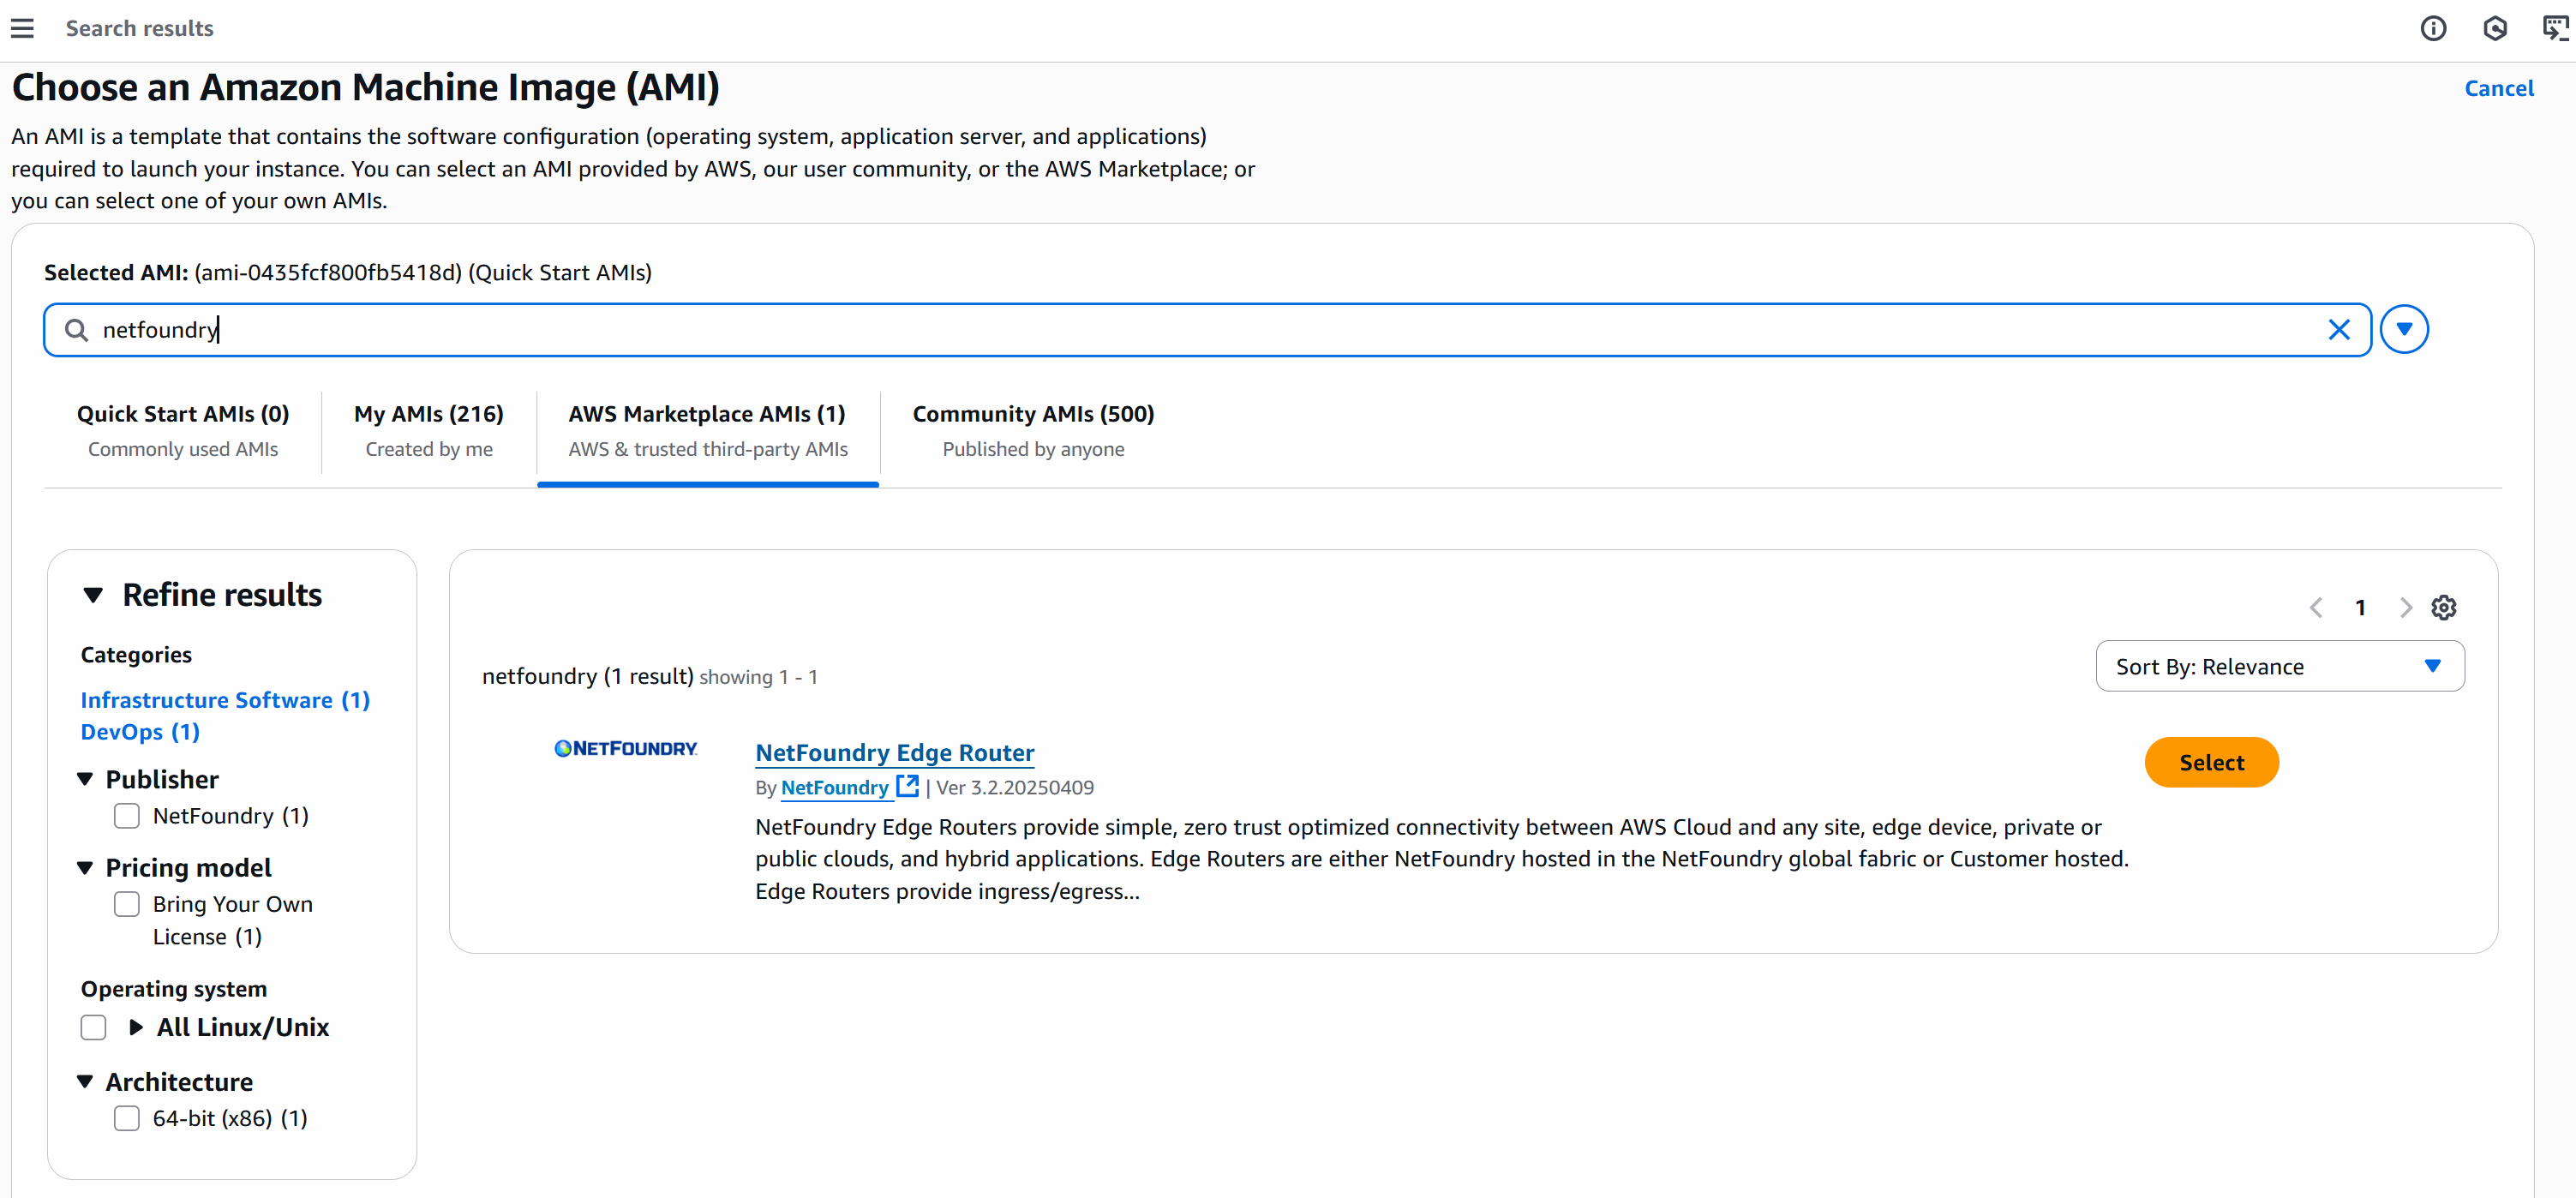Image resolution: width=2576 pixels, height=1198 pixels.
Task: Click the Search results breadcrumb text
Action: point(139,28)
